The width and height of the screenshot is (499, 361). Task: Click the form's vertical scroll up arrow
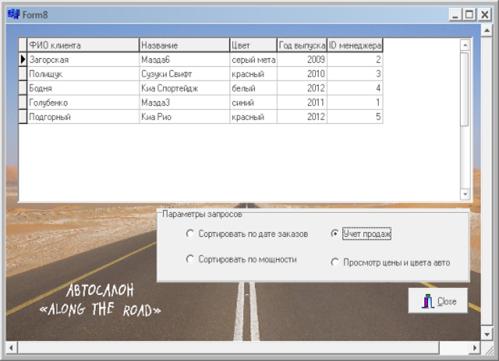487,31
